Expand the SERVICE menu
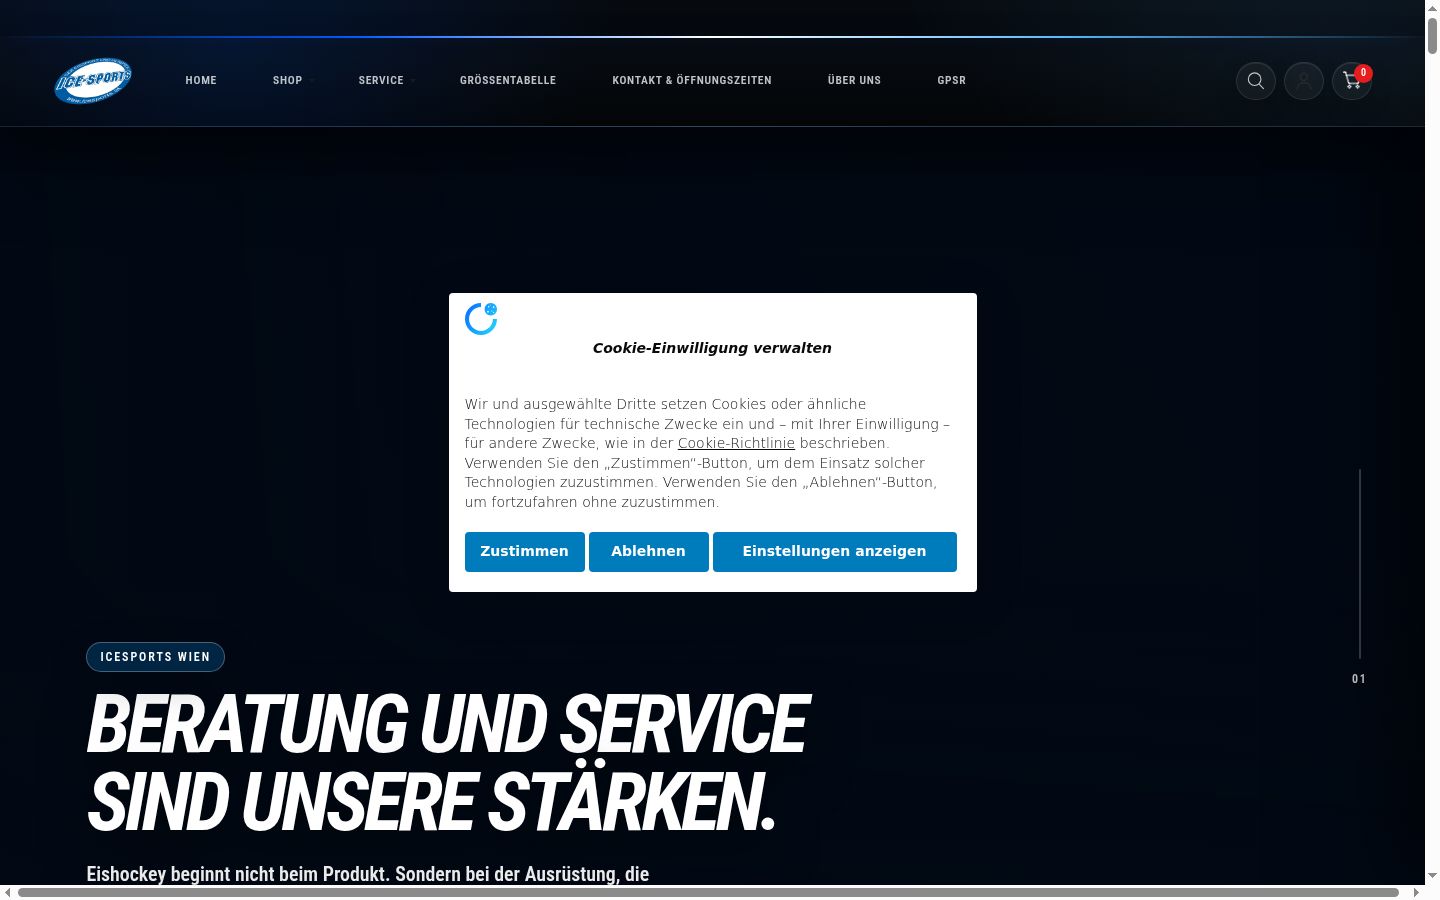The width and height of the screenshot is (1440, 900). point(381,80)
